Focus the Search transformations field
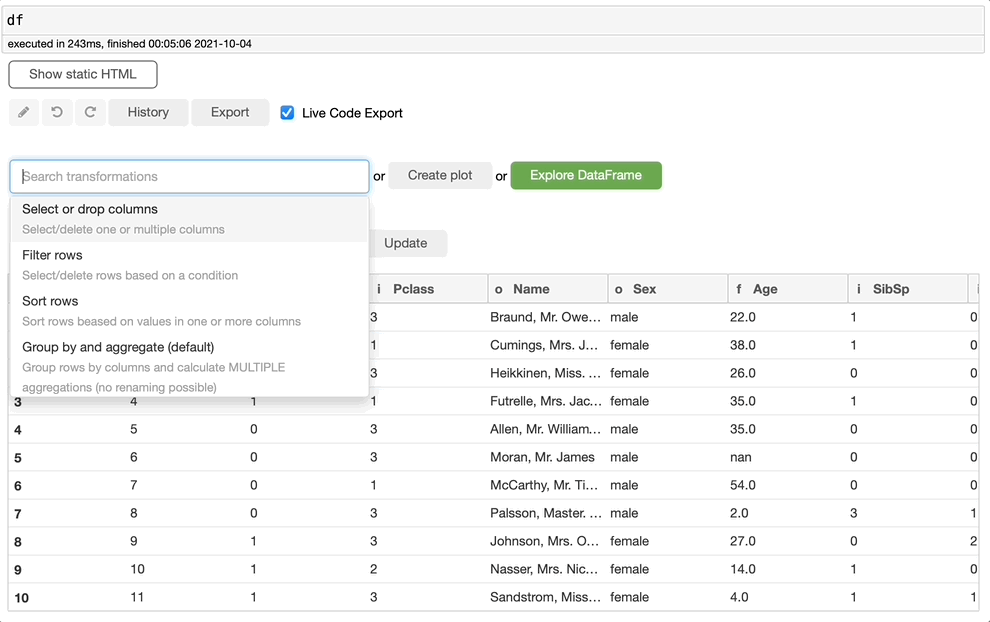Viewport: 990px width, 622px height. (190, 176)
